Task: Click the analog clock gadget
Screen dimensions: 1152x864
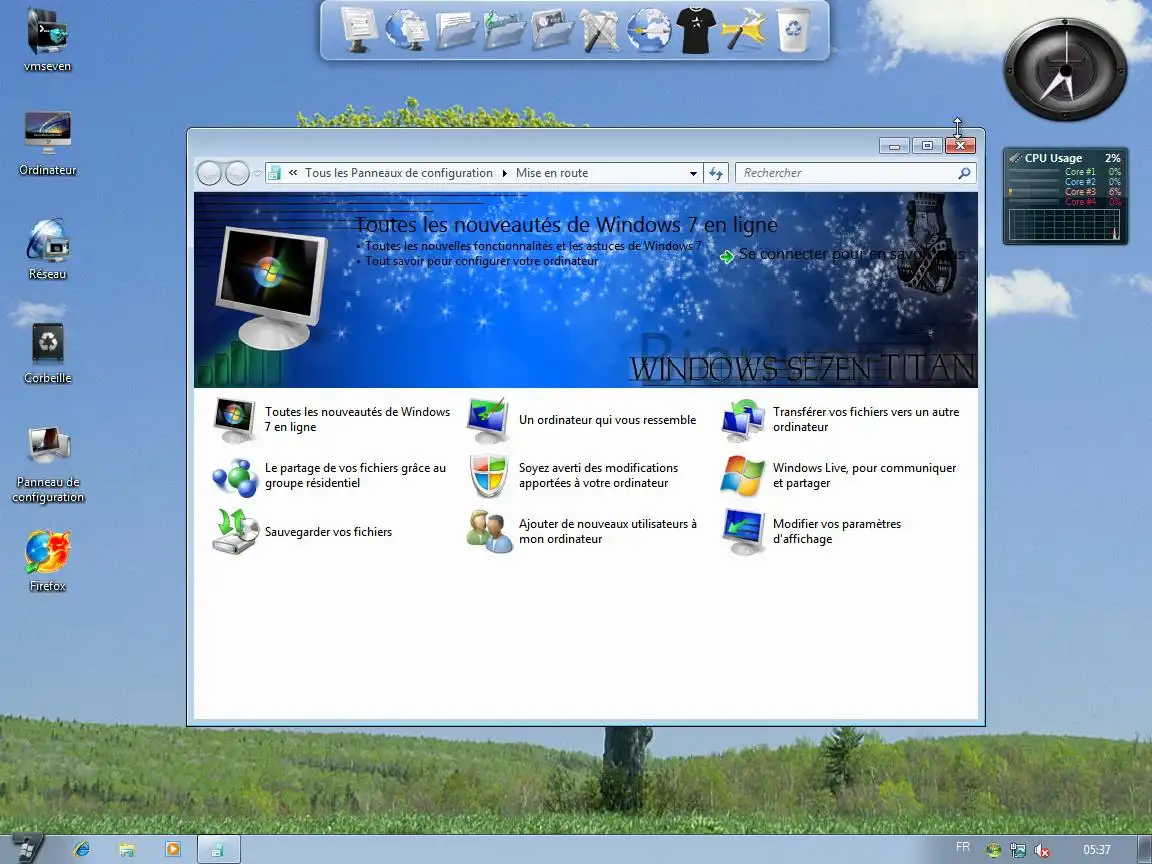Action: (x=1065, y=70)
